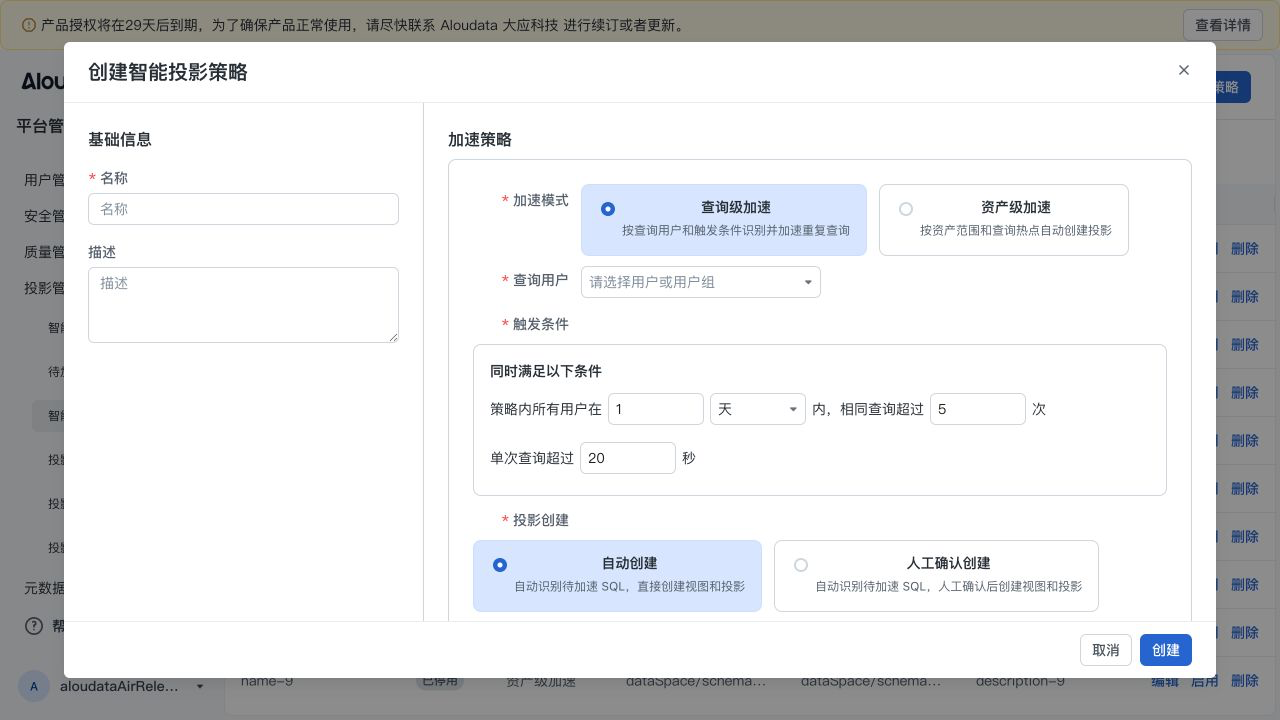Click the help question mark icon in sidebar

pos(34,626)
